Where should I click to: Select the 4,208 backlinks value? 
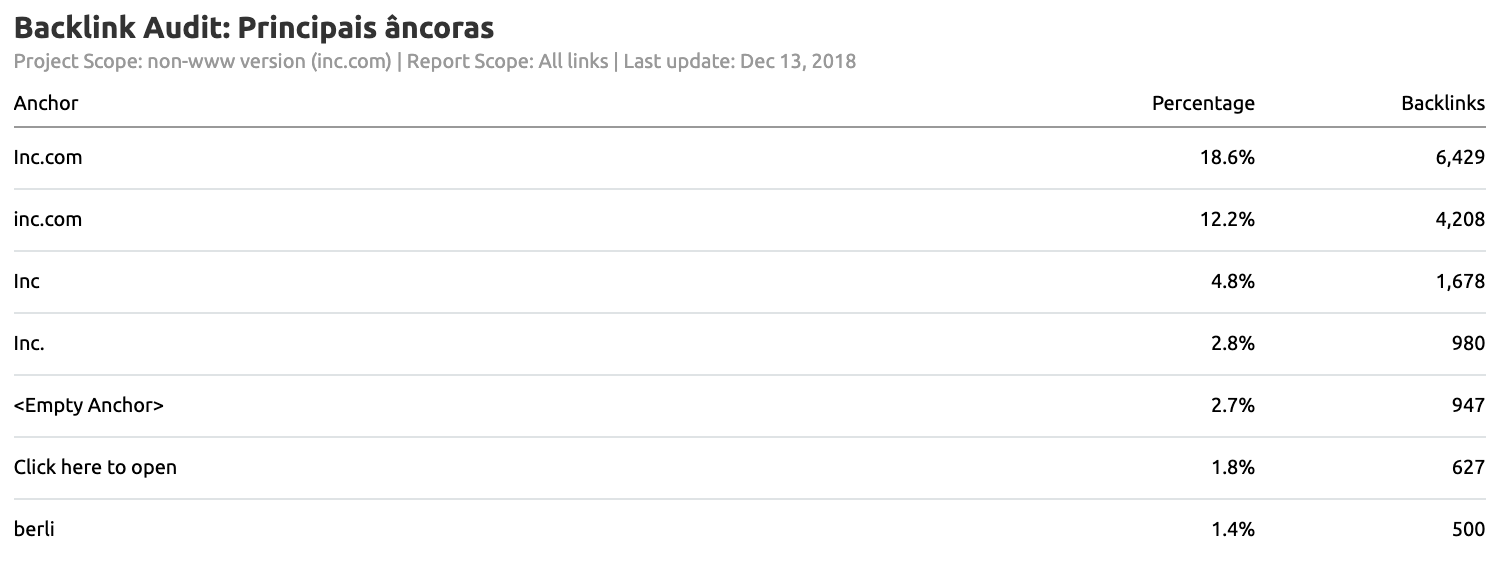[1458, 219]
